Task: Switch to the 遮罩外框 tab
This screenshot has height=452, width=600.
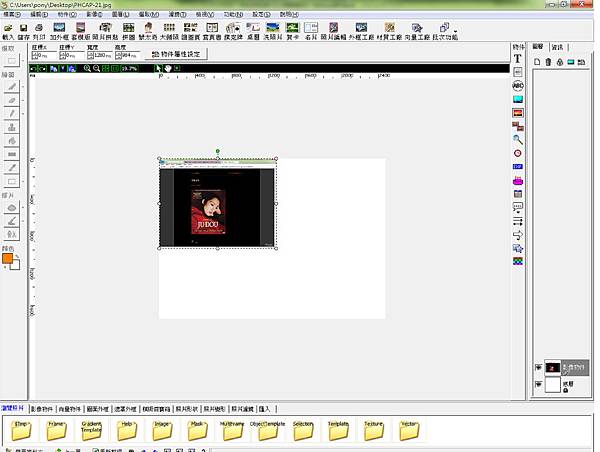Action: [x=126, y=409]
